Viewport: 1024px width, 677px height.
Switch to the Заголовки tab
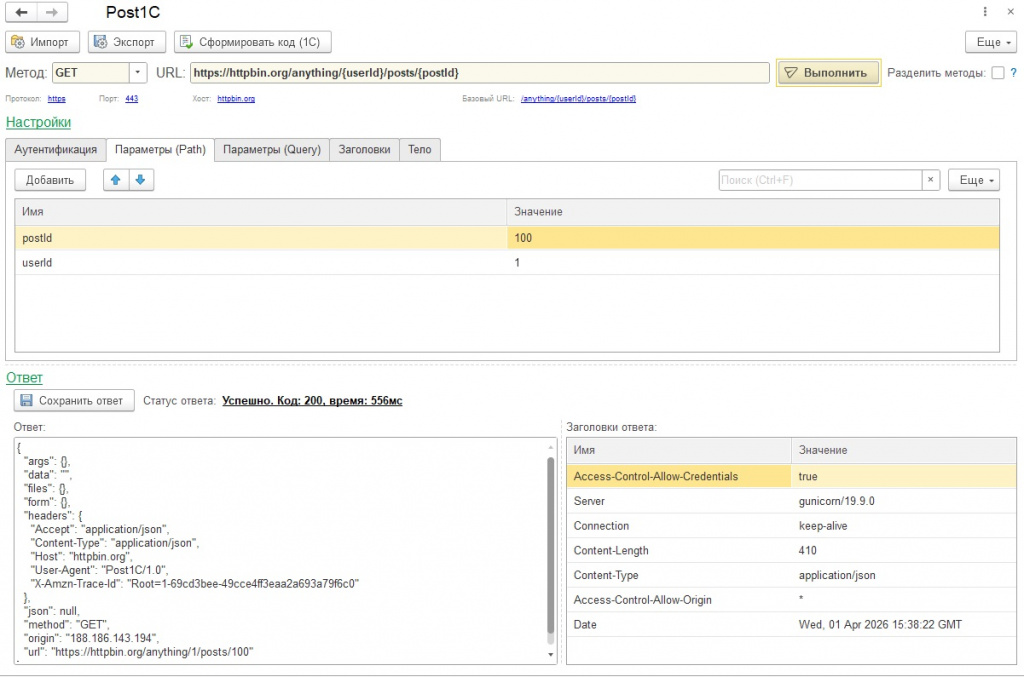coord(364,150)
